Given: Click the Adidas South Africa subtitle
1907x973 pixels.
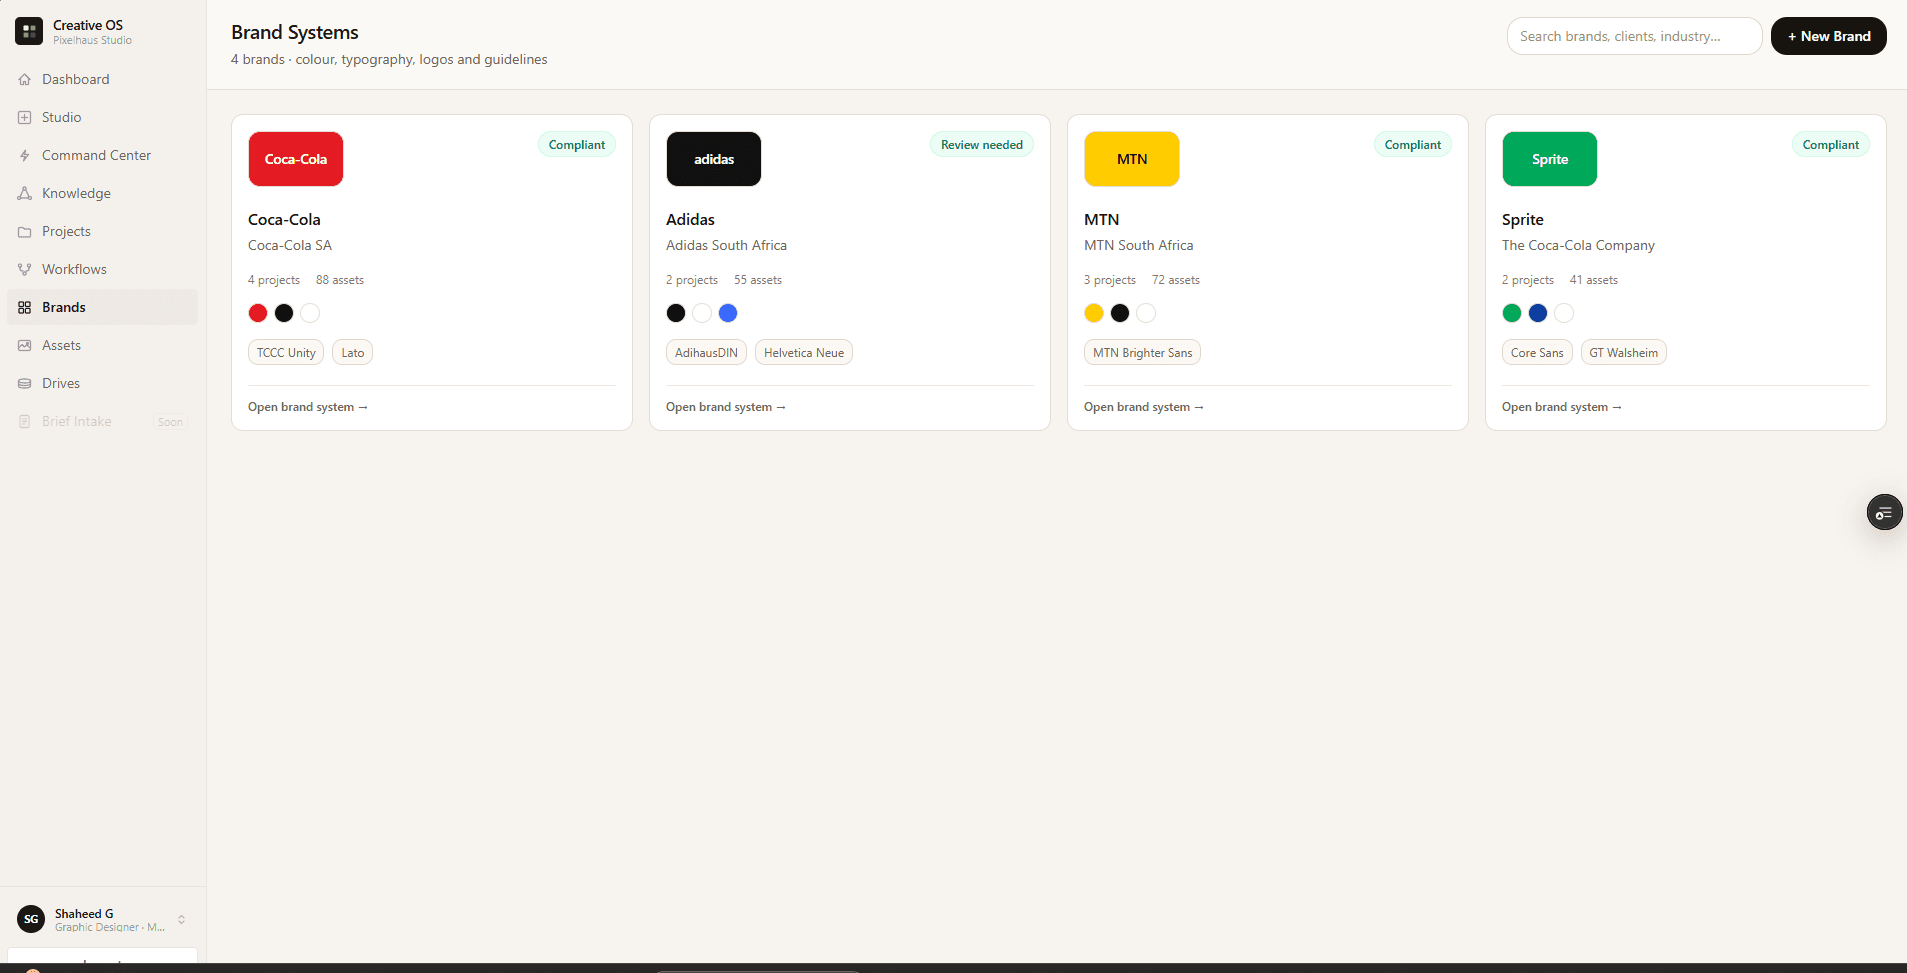Looking at the screenshot, I should [x=726, y=245].
